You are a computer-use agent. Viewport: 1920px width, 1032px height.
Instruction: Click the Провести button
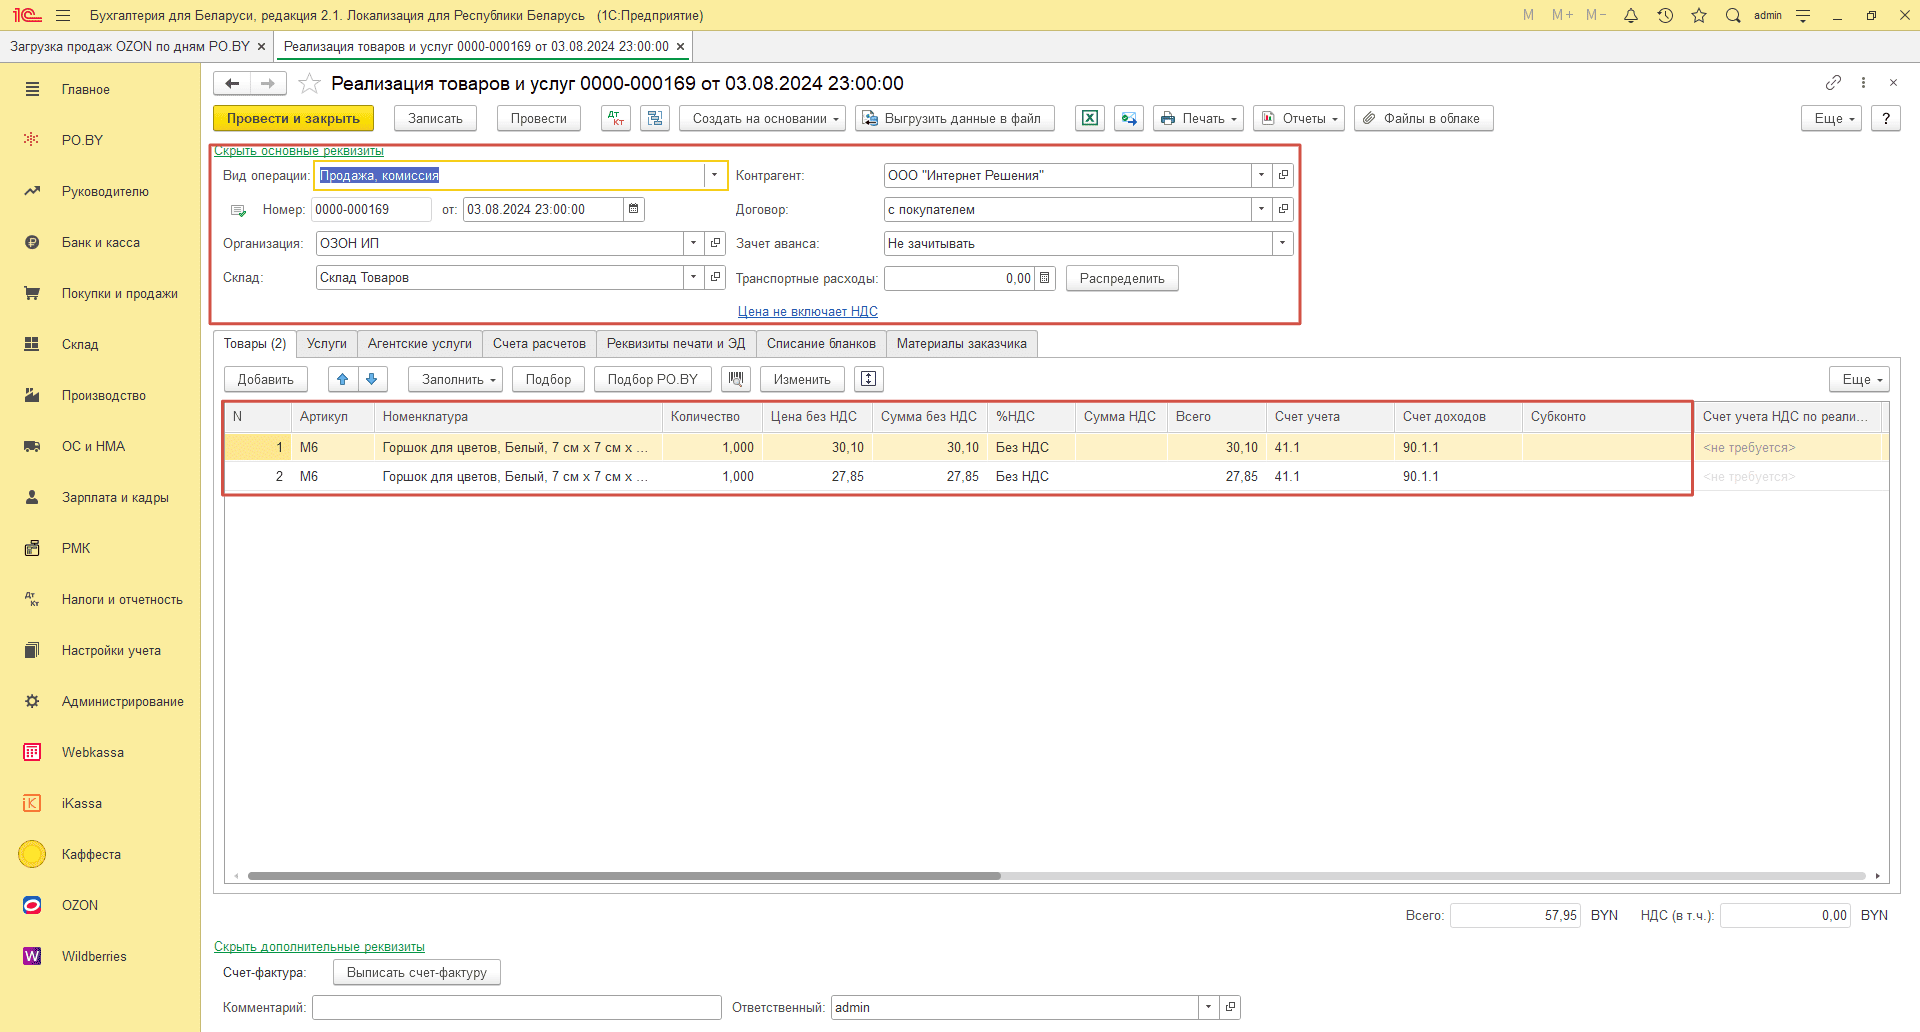(x=539, y=118)
